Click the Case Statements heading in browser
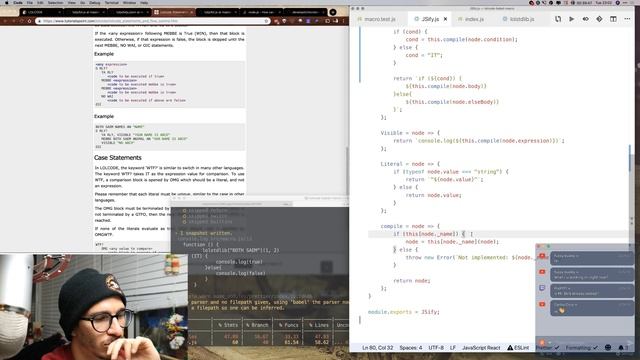 tap(118, 158)
